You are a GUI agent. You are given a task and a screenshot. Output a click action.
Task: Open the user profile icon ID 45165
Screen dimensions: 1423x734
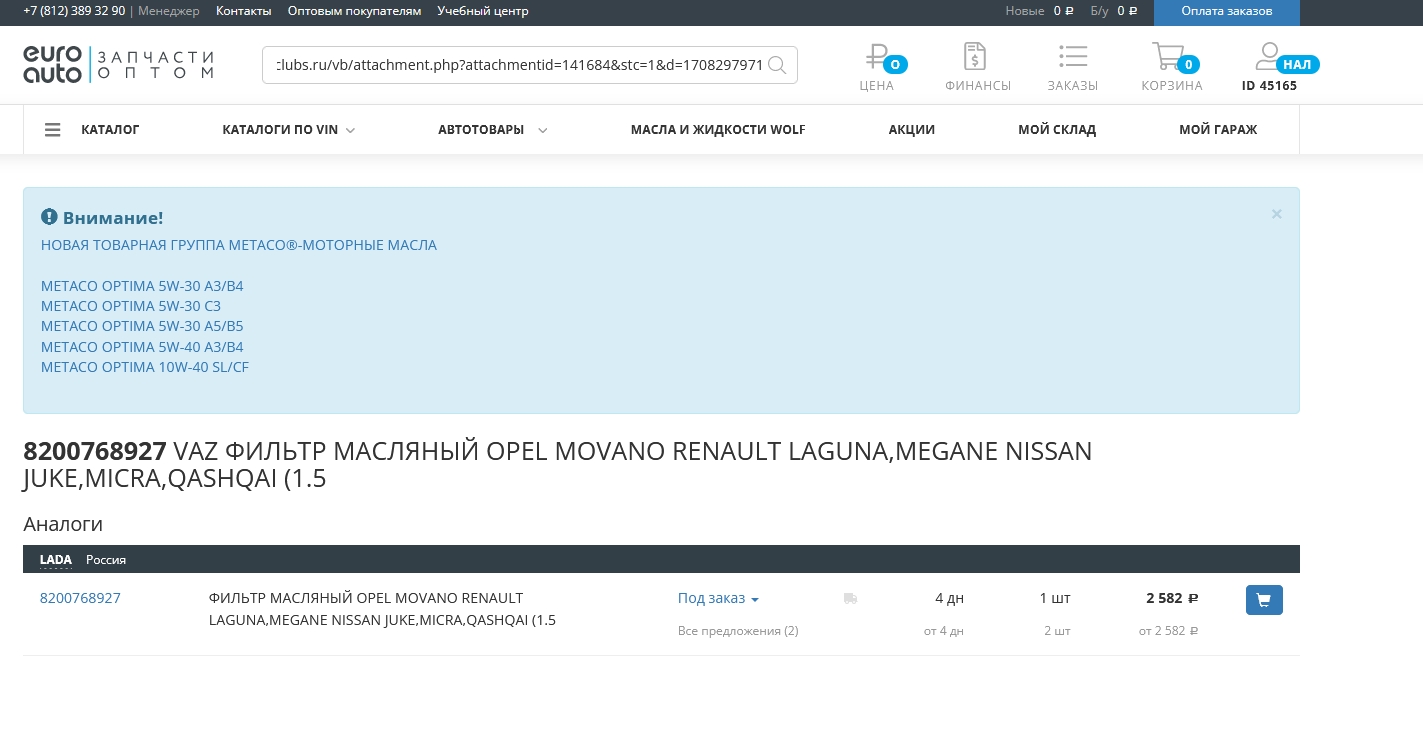pyautogui.click(x=1269, y=54)
